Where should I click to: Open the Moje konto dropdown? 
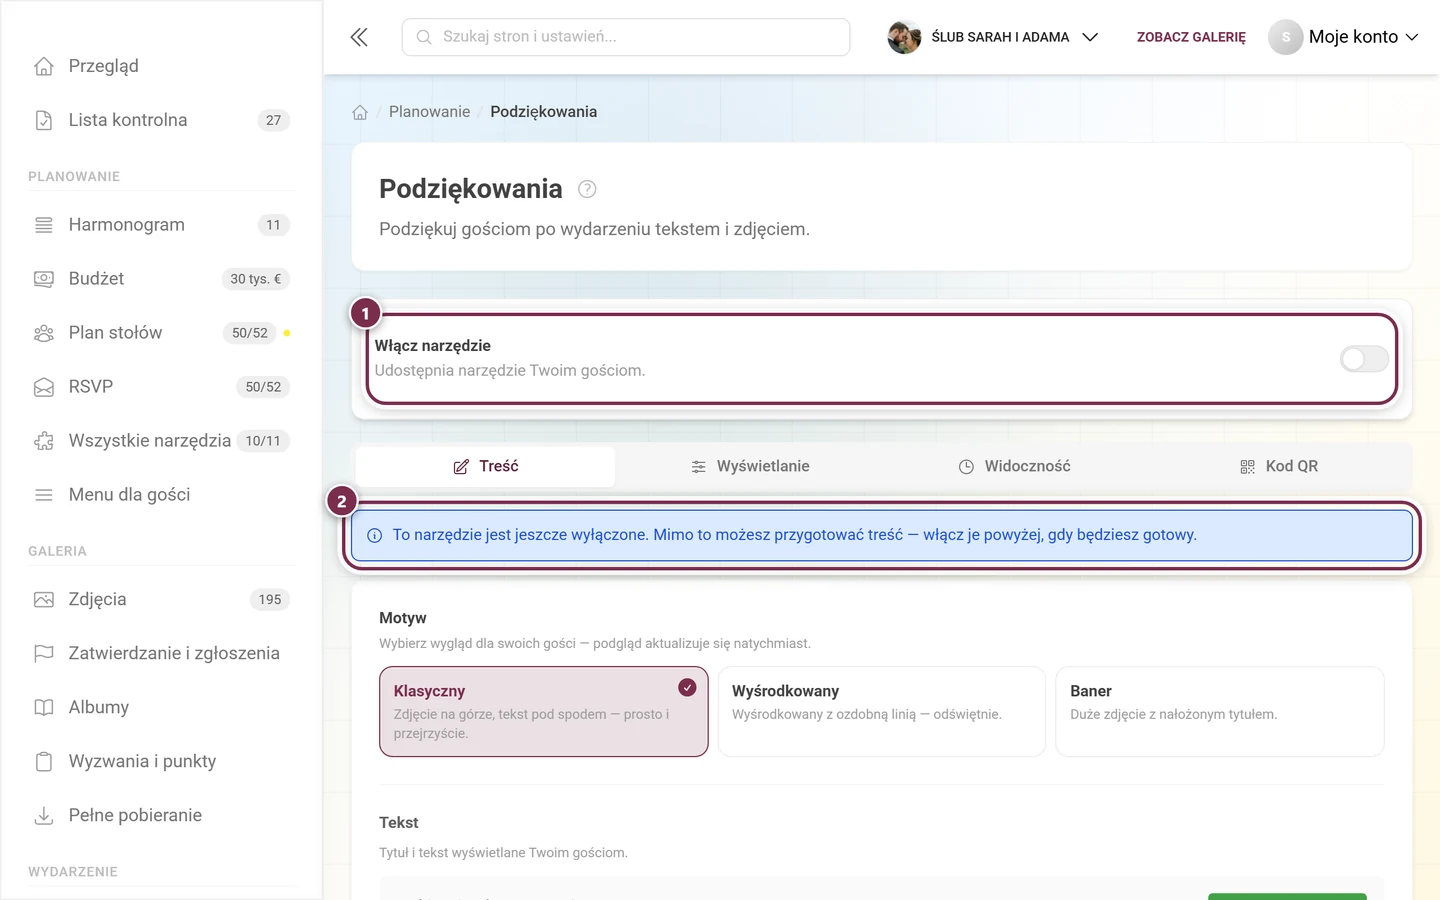point(1344,37)
